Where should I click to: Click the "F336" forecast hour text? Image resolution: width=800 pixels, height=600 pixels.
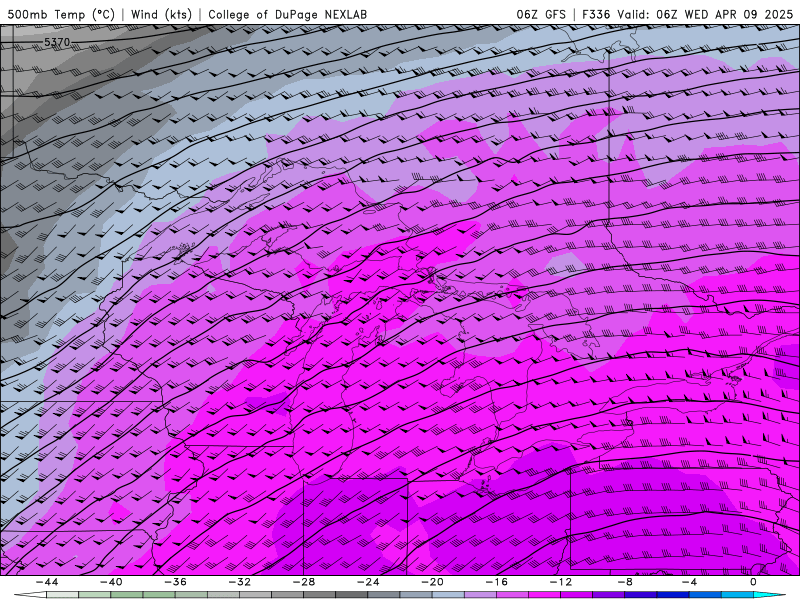[x=596, y=14]
